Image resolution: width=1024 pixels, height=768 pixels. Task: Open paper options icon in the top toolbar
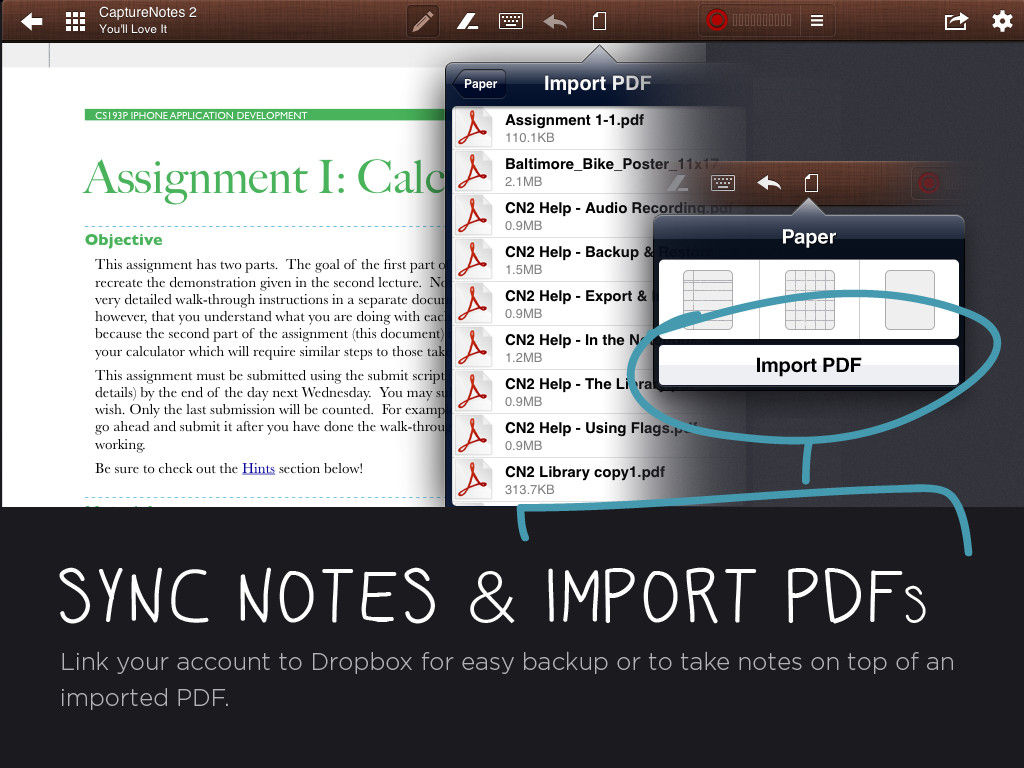click(x=599, y=22)
